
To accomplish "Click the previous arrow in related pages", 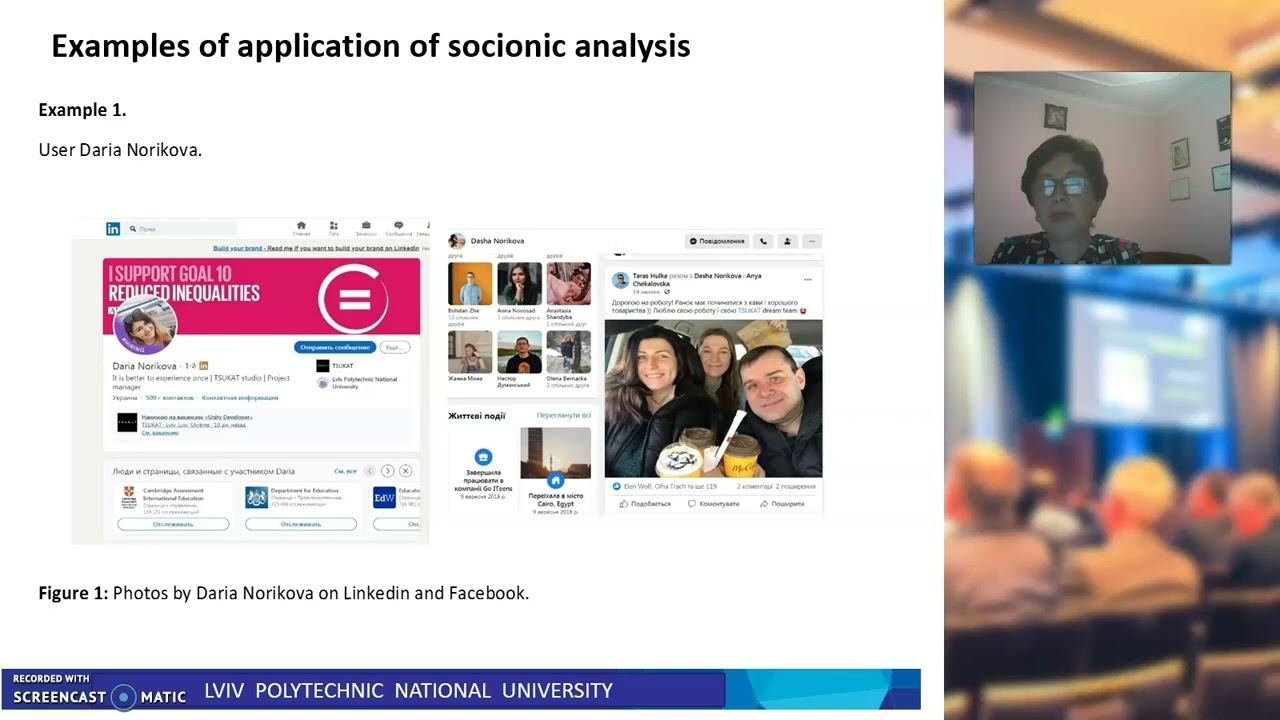I will pos(369,471).
